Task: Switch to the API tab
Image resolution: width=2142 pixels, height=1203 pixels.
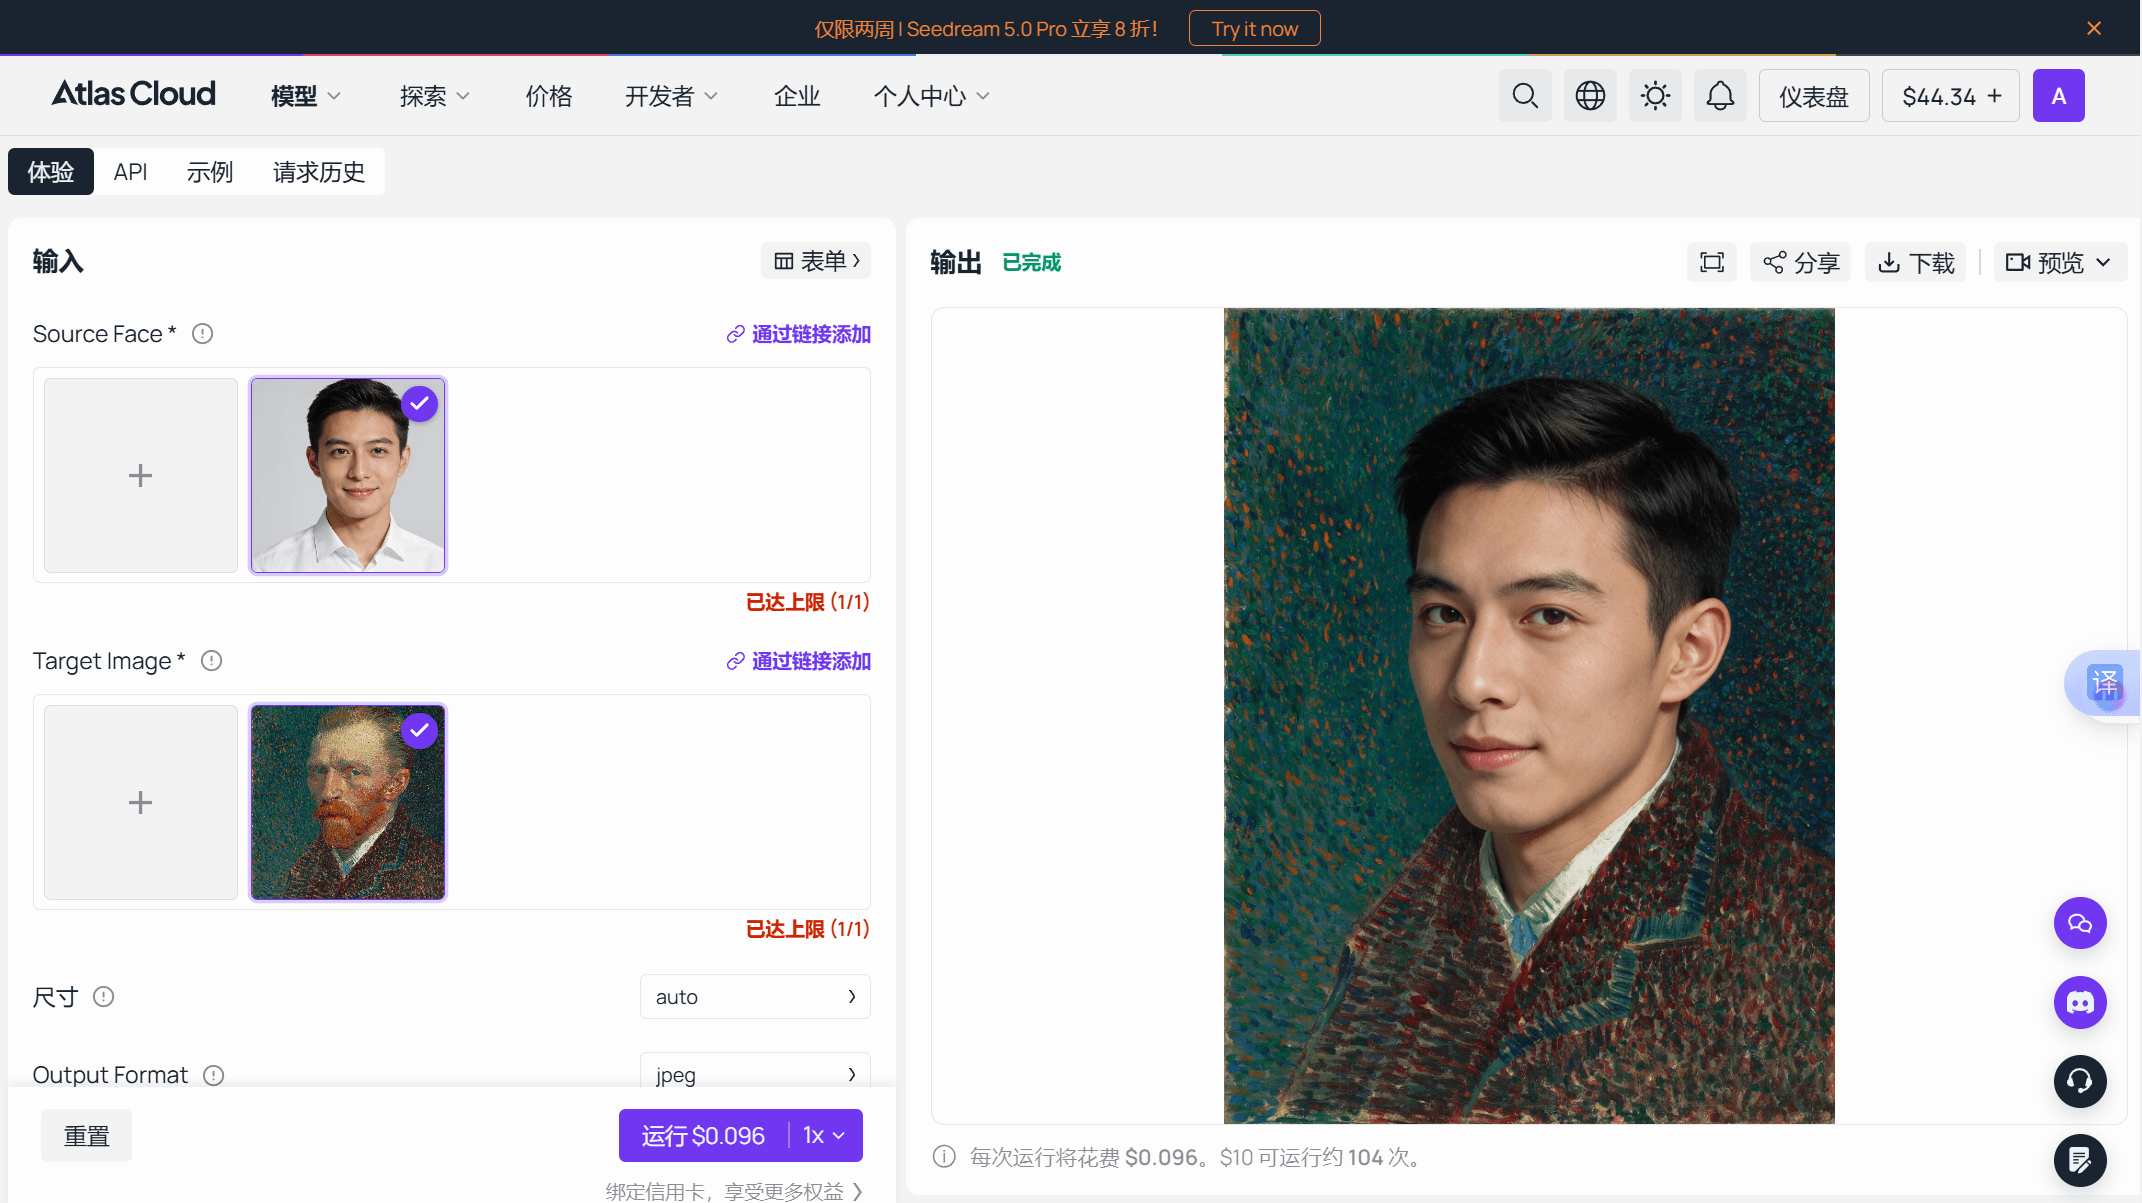Action: point(131,172)
